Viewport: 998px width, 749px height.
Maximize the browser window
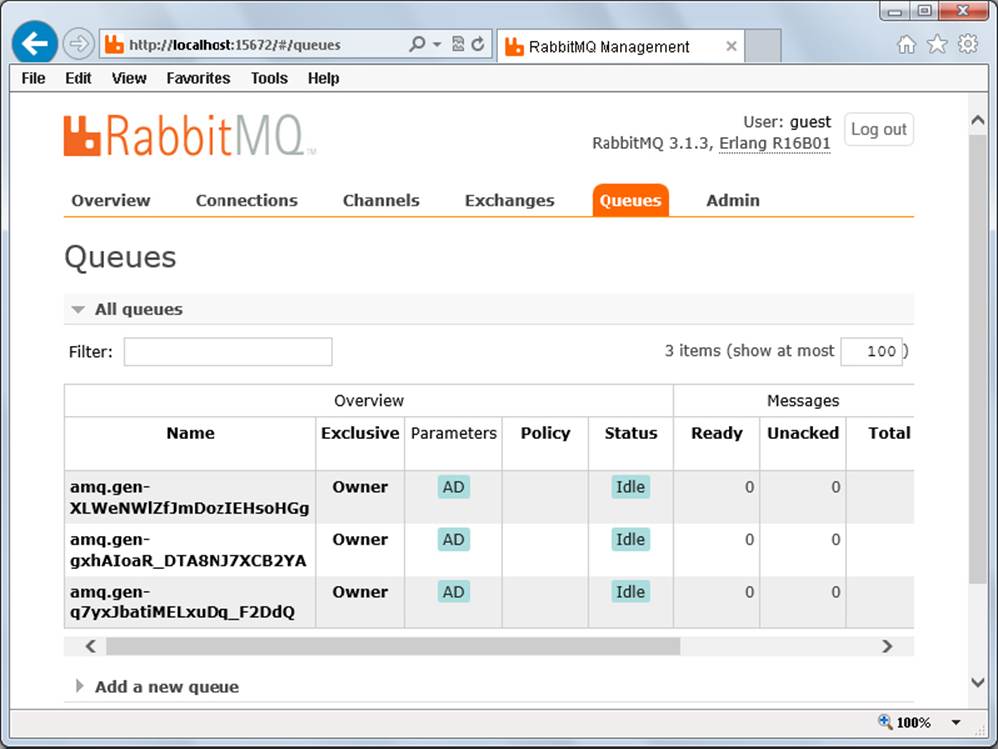point(924,11)
